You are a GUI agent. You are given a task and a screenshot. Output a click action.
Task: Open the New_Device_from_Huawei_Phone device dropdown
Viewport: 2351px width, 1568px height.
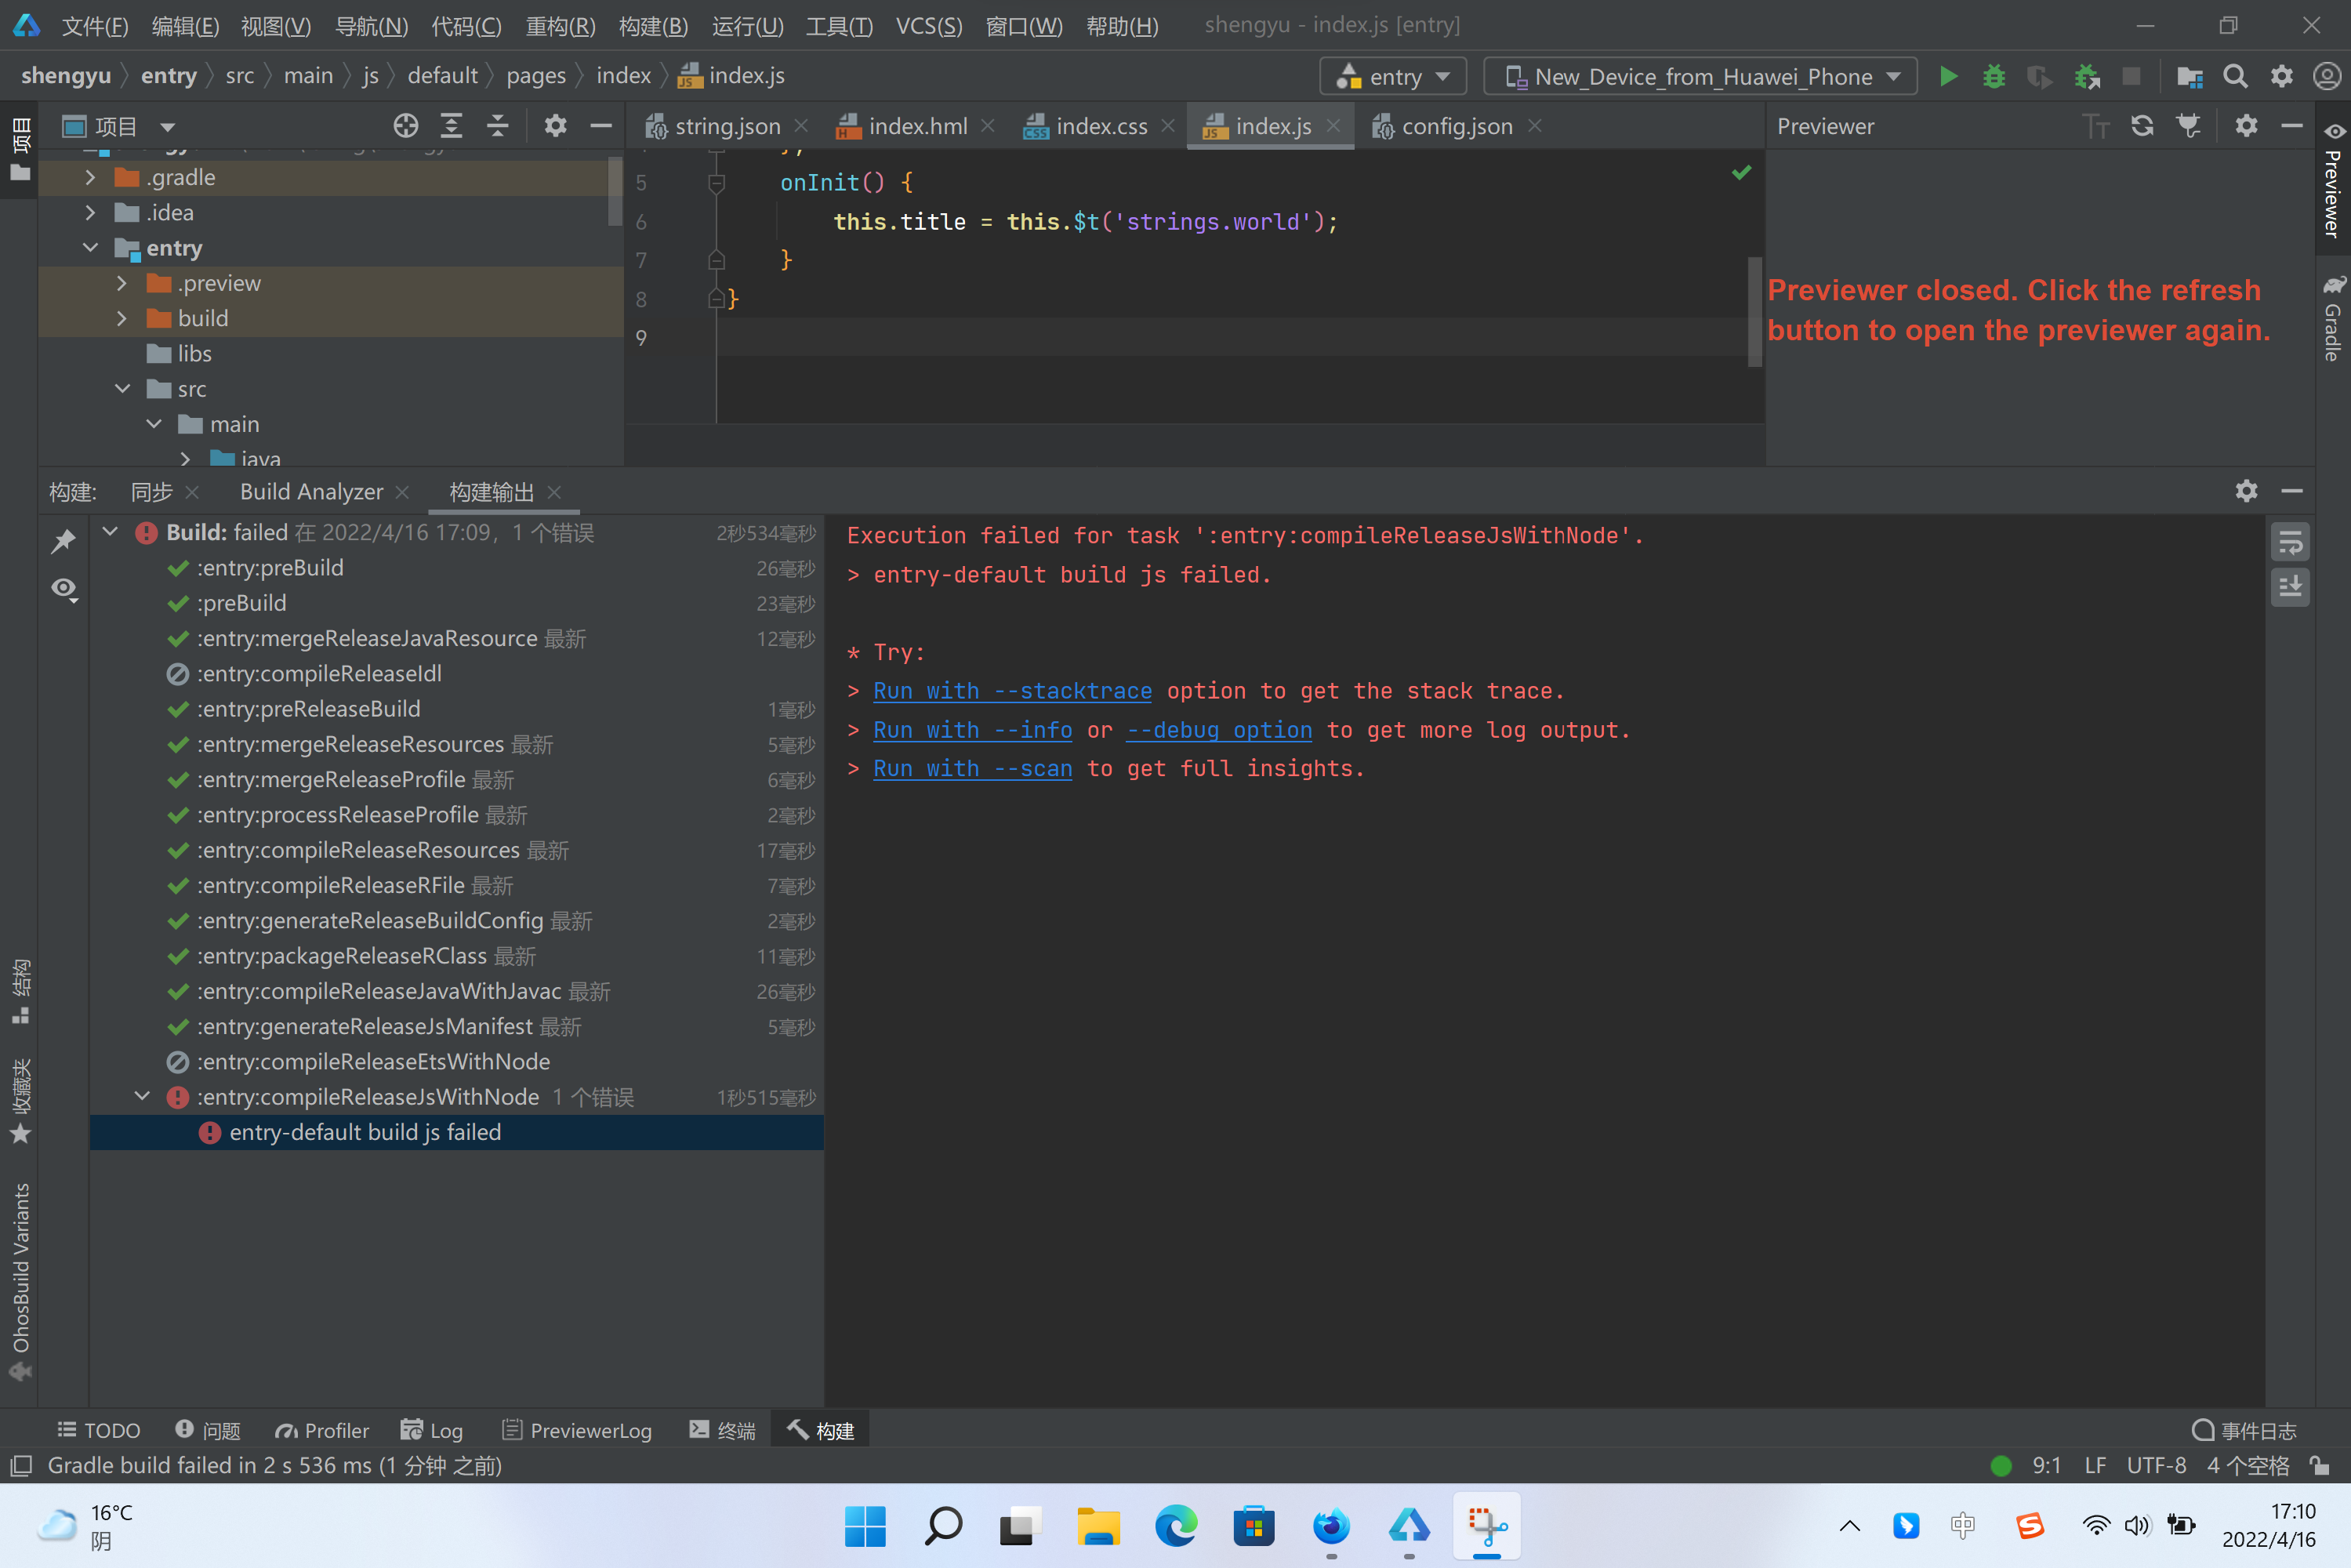coord(1700,76)
